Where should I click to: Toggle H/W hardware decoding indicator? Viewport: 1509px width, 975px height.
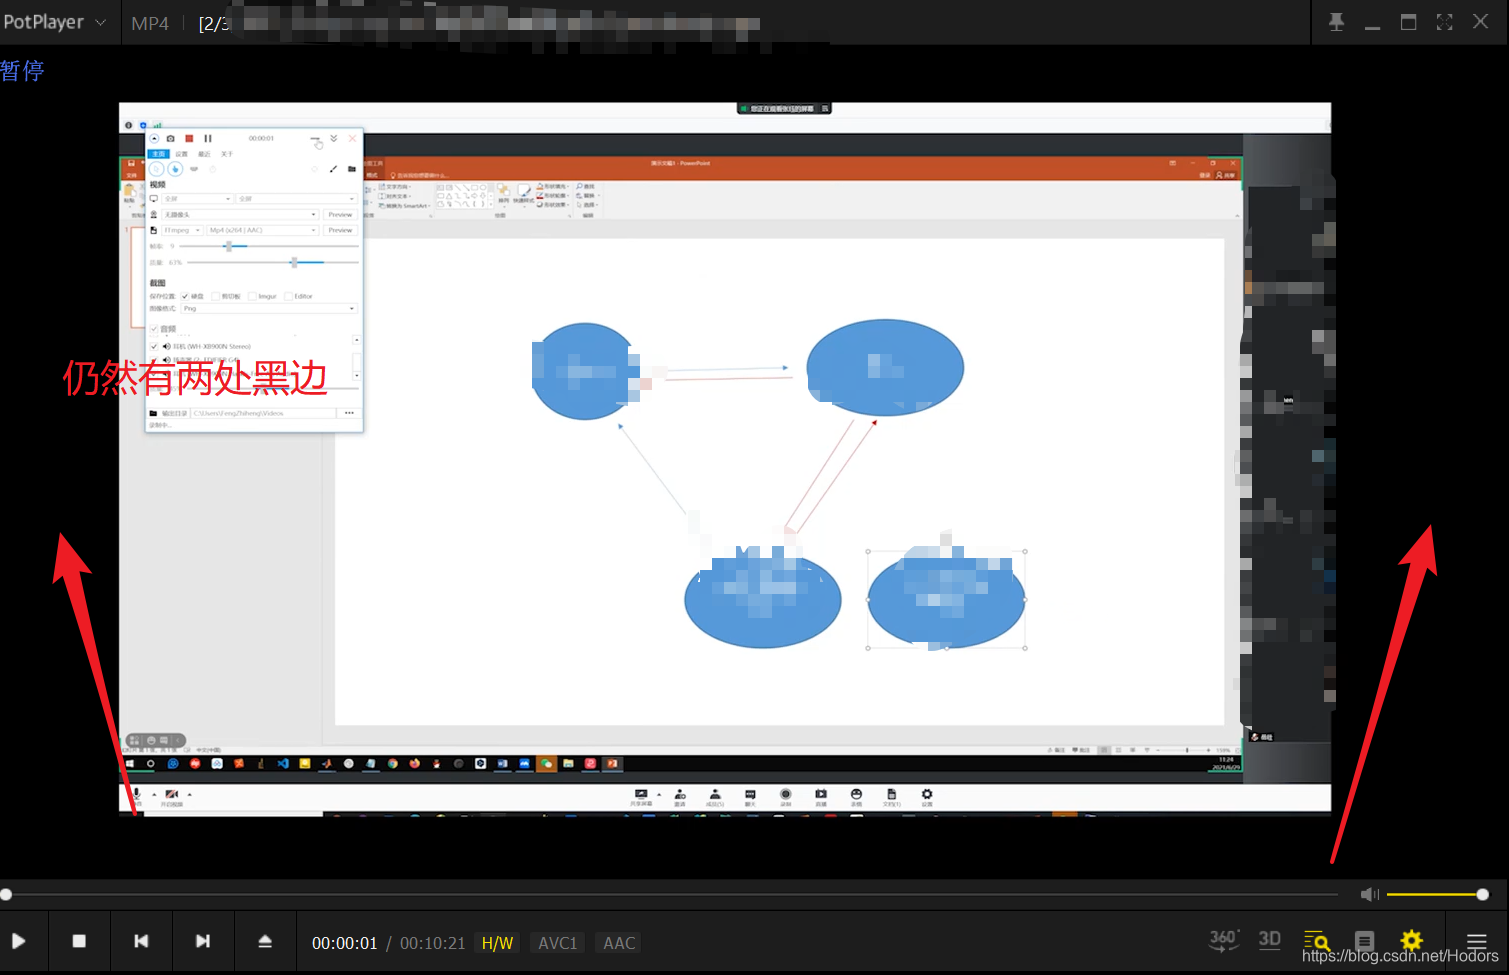pyautogui.click(x=497, y=943)
